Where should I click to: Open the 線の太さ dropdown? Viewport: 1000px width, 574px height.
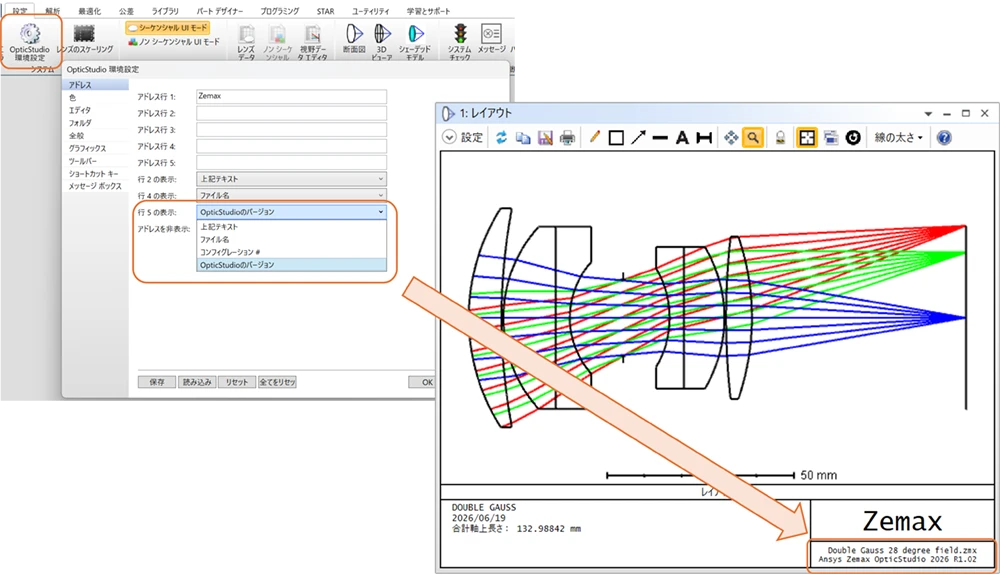(899, 137)
